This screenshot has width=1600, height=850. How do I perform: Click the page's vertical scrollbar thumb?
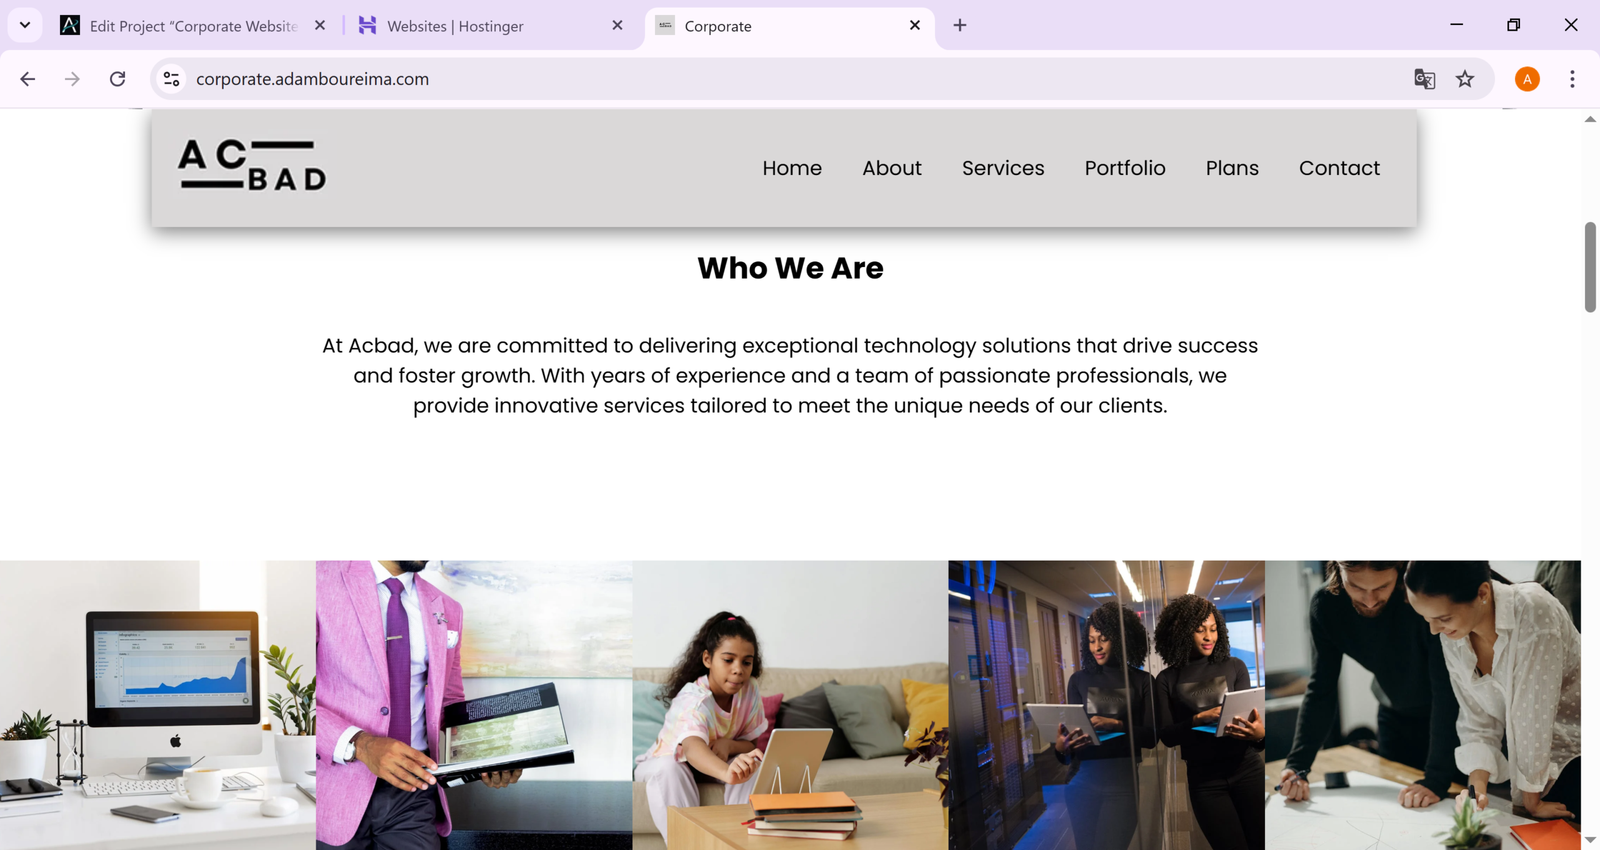coord(1590,267)
